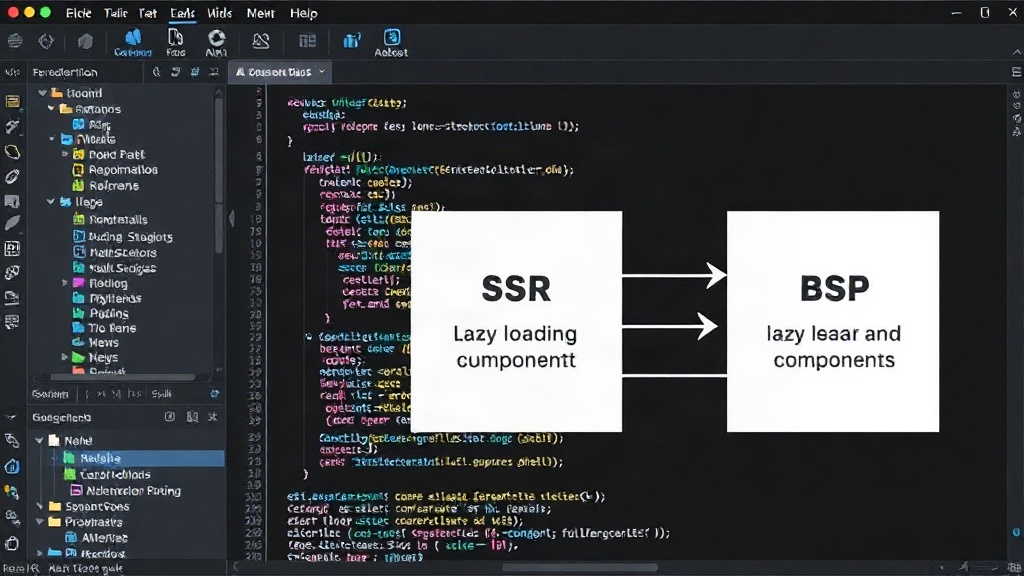Close the Gongeflentl panel with X icon
This screenshot has height=576, width=1024.
(x=213, y=417)
